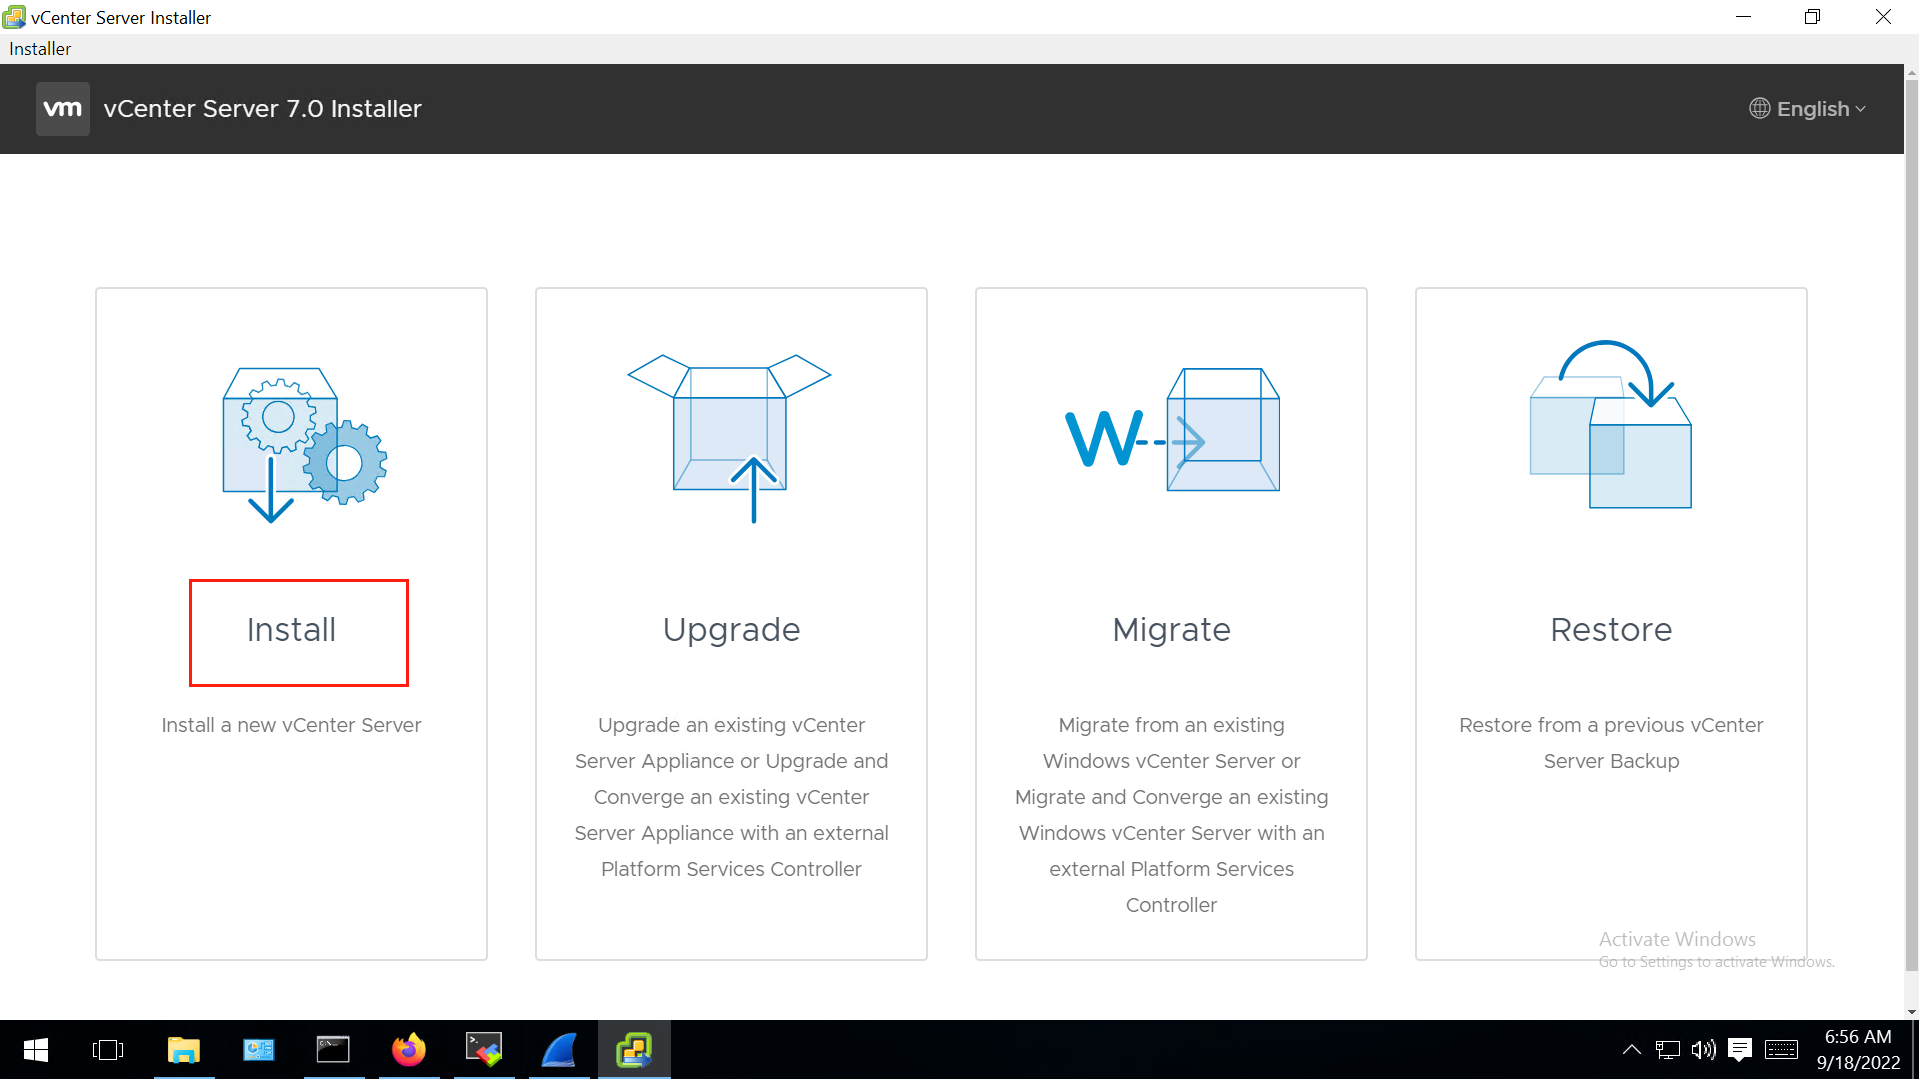Image resolution: width=1919 pixels, height=1079 pixels.
Task: Click the Install gears box icon
Action: click(x=304, y=445)
